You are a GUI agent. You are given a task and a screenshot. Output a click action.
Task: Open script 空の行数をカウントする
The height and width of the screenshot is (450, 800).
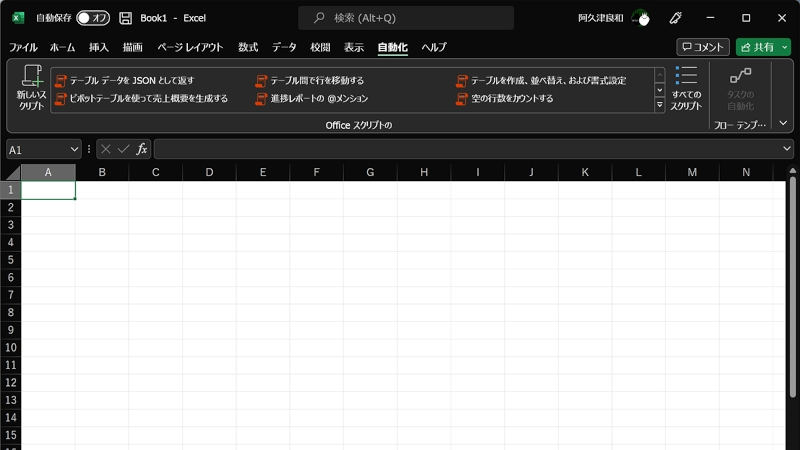(x=505, y=98)
